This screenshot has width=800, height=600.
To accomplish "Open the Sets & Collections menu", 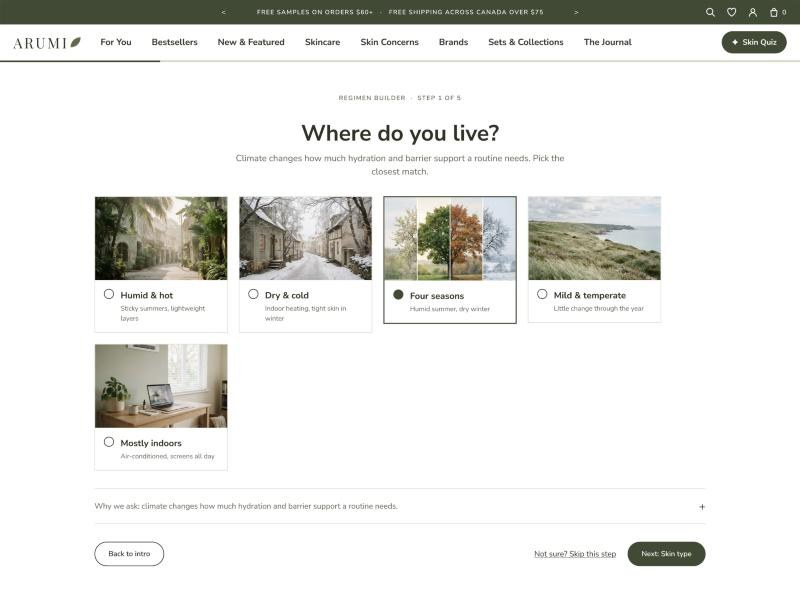I will pos(526,42).
